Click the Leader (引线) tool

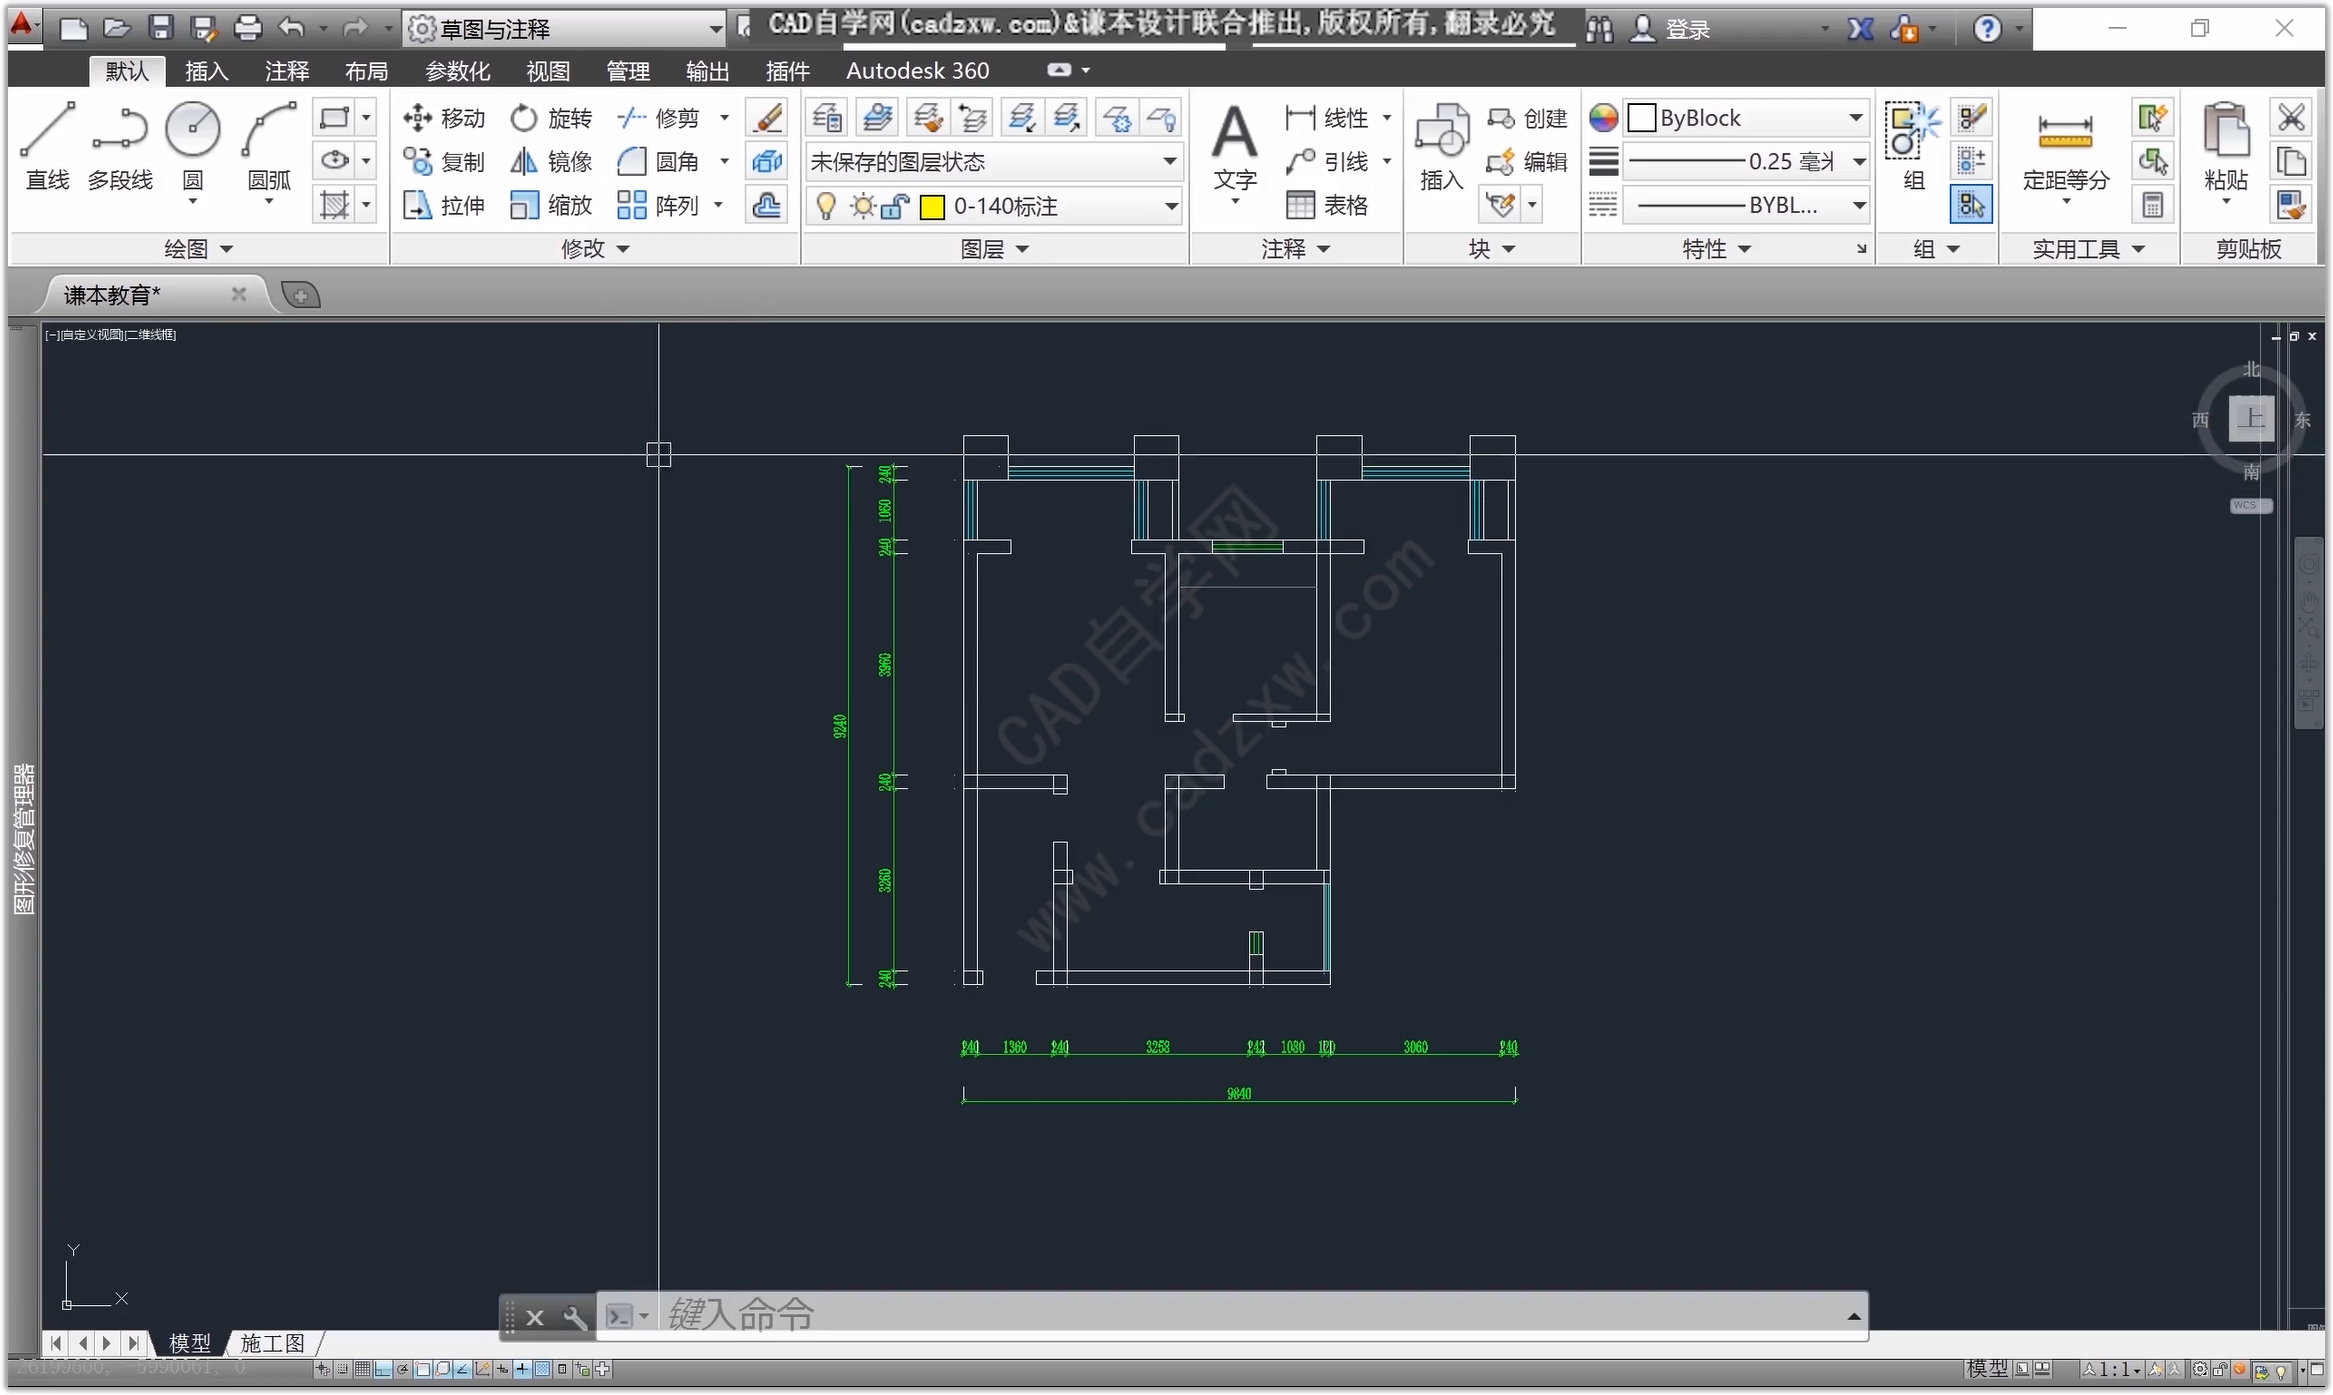pos(1327,161)
